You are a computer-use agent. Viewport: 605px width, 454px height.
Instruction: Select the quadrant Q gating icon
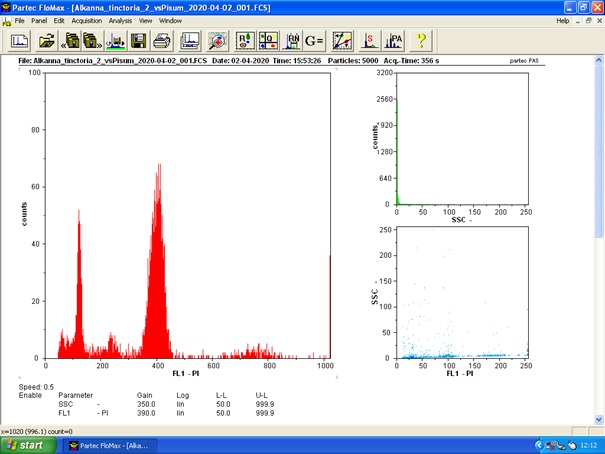pos(268,41)
